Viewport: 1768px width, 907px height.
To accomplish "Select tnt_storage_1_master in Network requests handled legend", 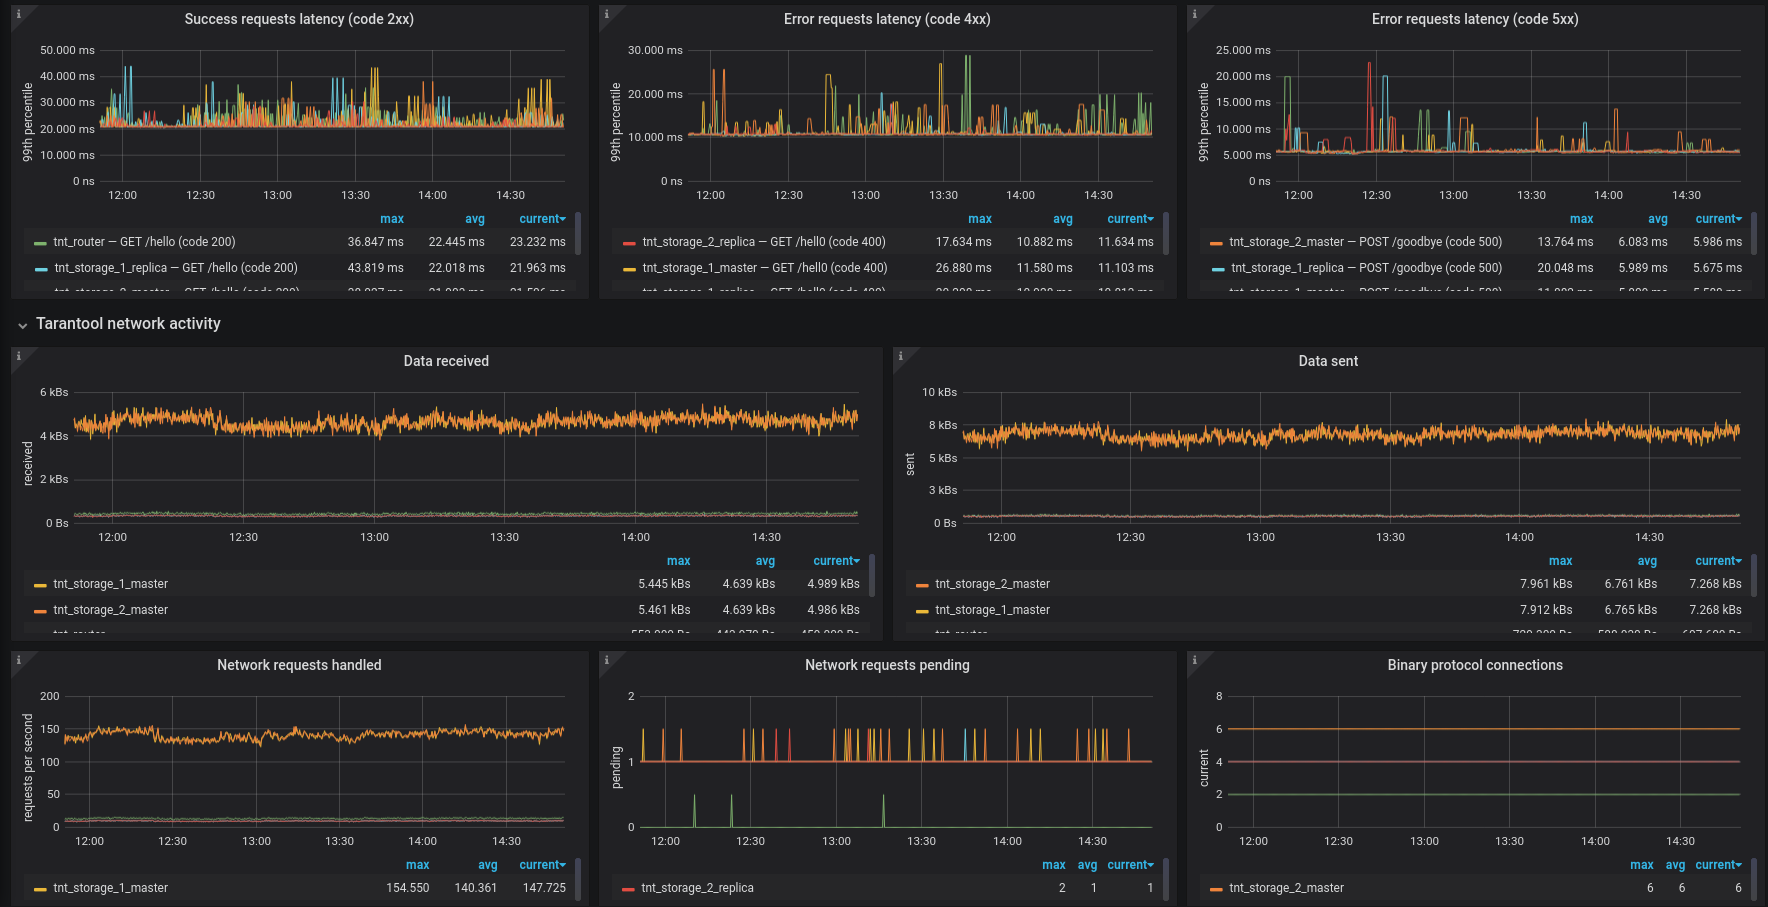I will 110,888.
